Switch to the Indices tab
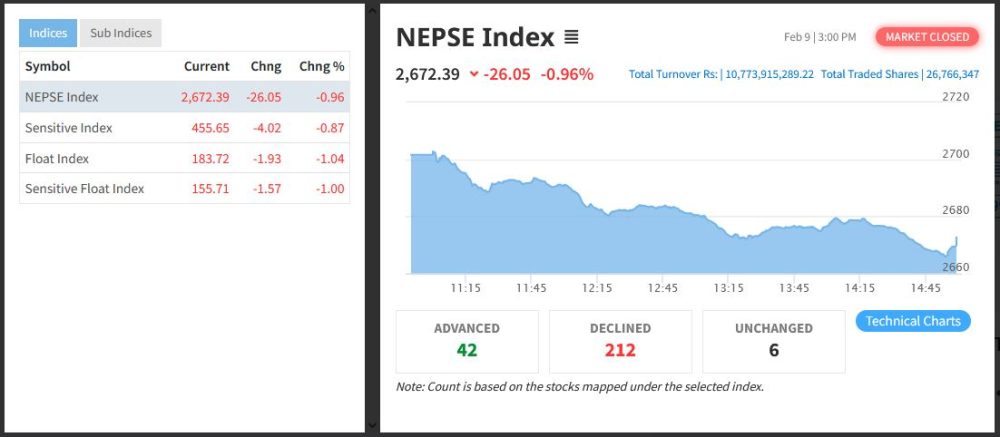The width and height of the screenshot is (1000, 437). 48,33
